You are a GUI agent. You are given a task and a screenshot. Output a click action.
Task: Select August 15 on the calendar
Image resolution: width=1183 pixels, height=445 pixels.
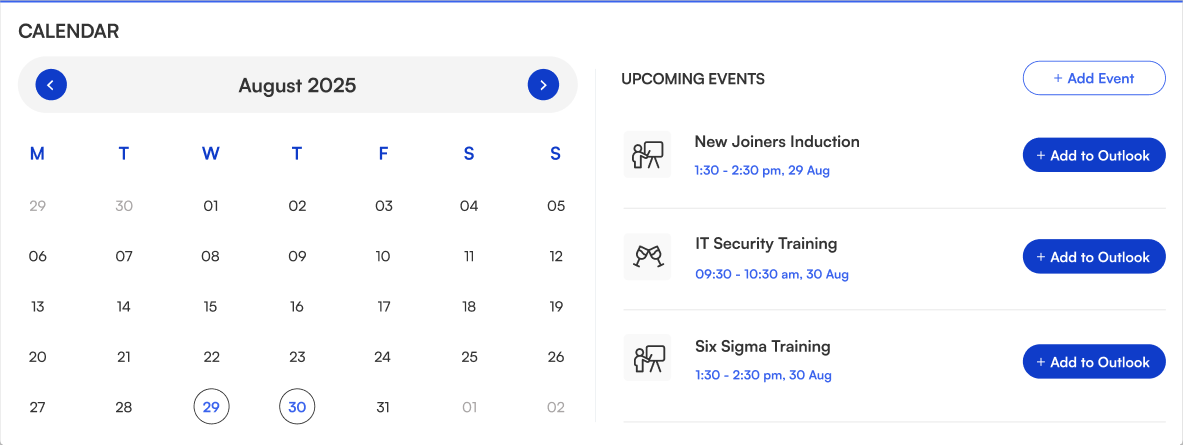(210, 307)
